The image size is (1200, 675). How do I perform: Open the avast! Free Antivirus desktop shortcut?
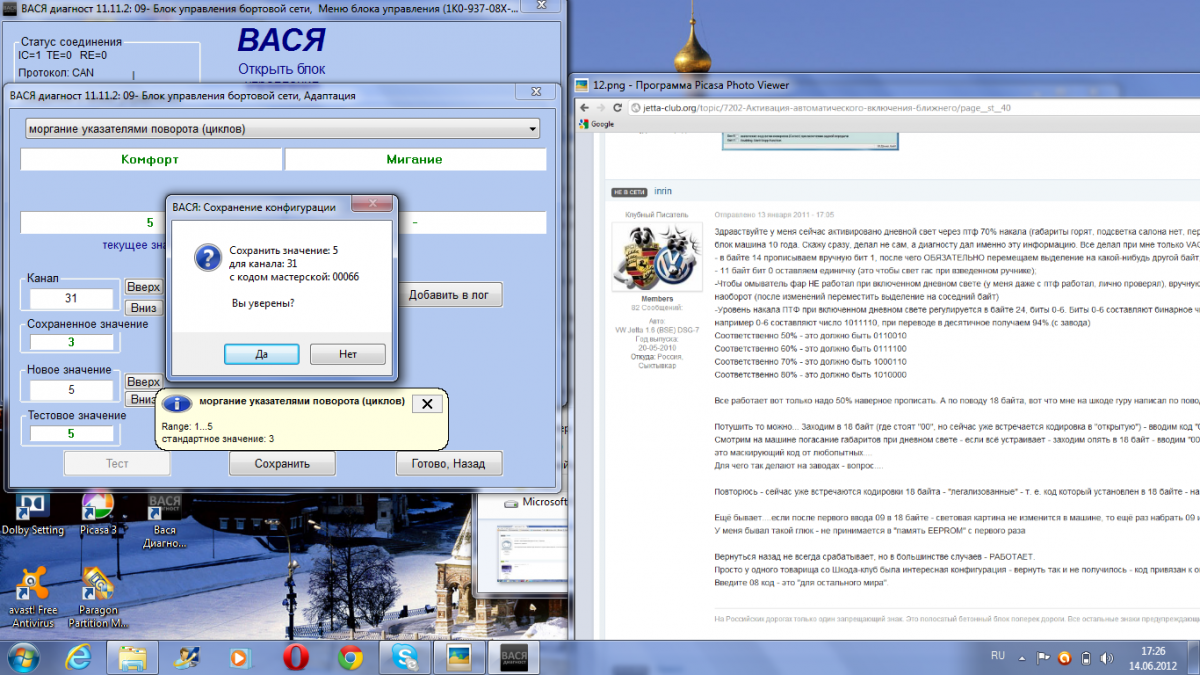[x=32, y=597]
